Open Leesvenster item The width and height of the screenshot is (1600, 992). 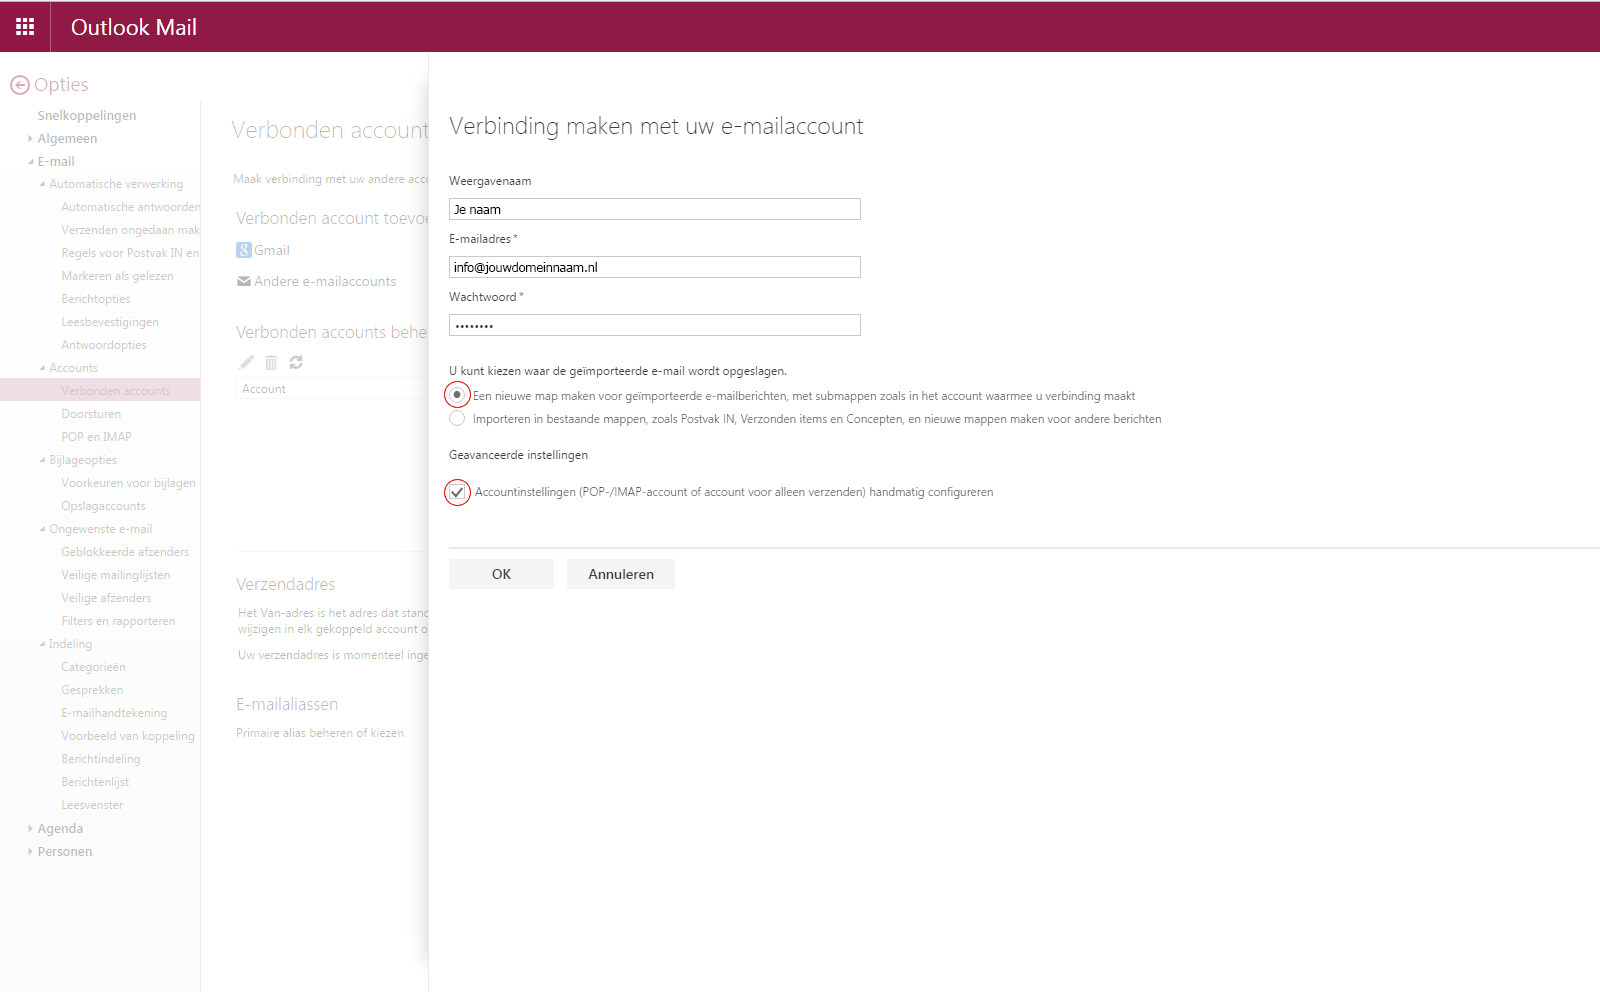coord(92,805)
